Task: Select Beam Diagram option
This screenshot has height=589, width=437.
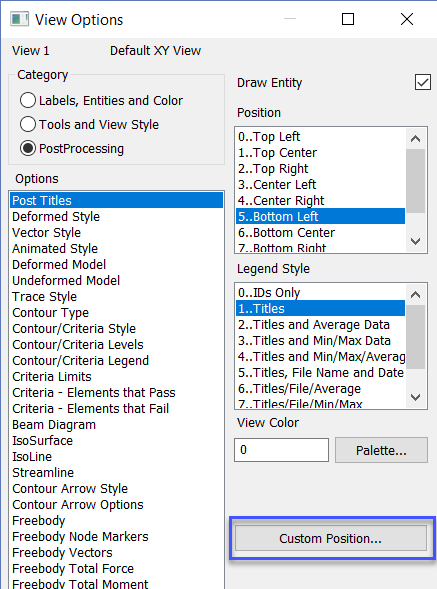Action: (116, 425)
